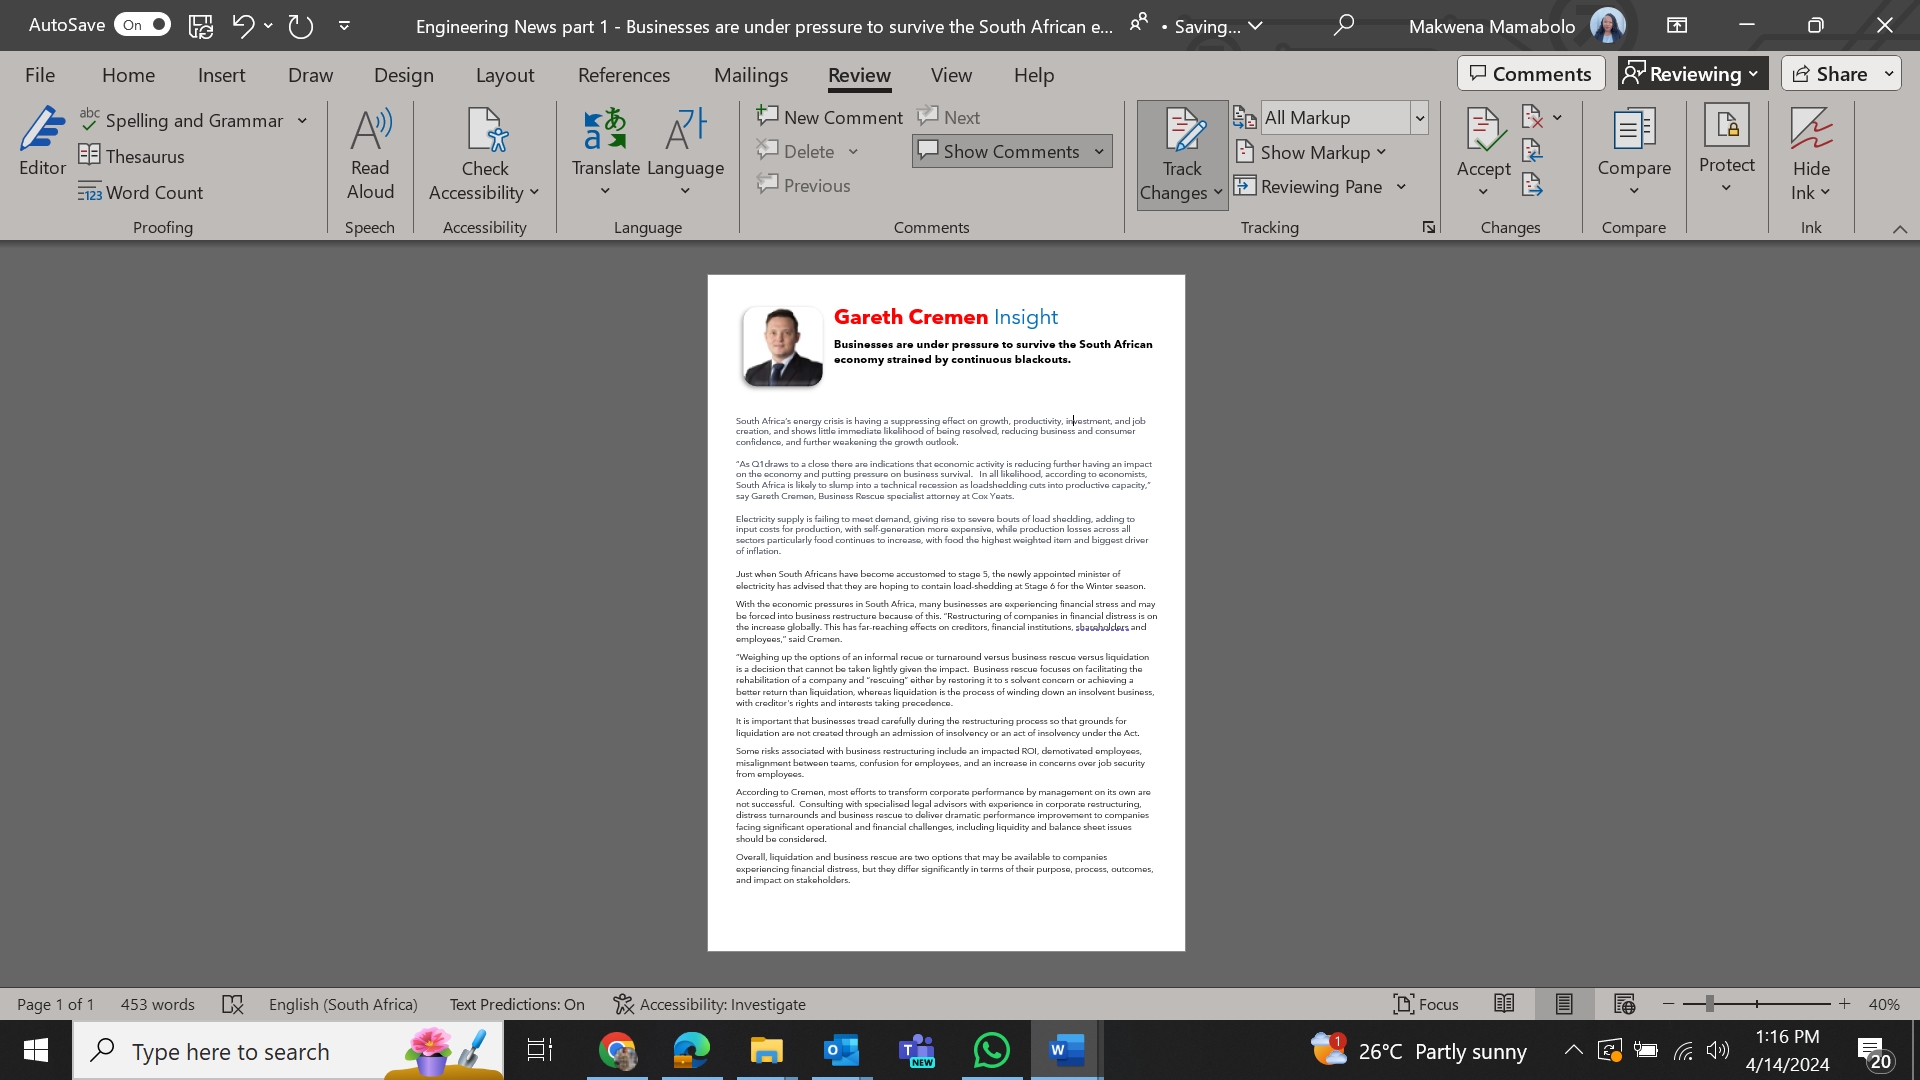Image resolution: width=1920 pixels, height=1080 pixels.
Task: Click the proofing errors status icon
Action: [x=232, y=1004]
